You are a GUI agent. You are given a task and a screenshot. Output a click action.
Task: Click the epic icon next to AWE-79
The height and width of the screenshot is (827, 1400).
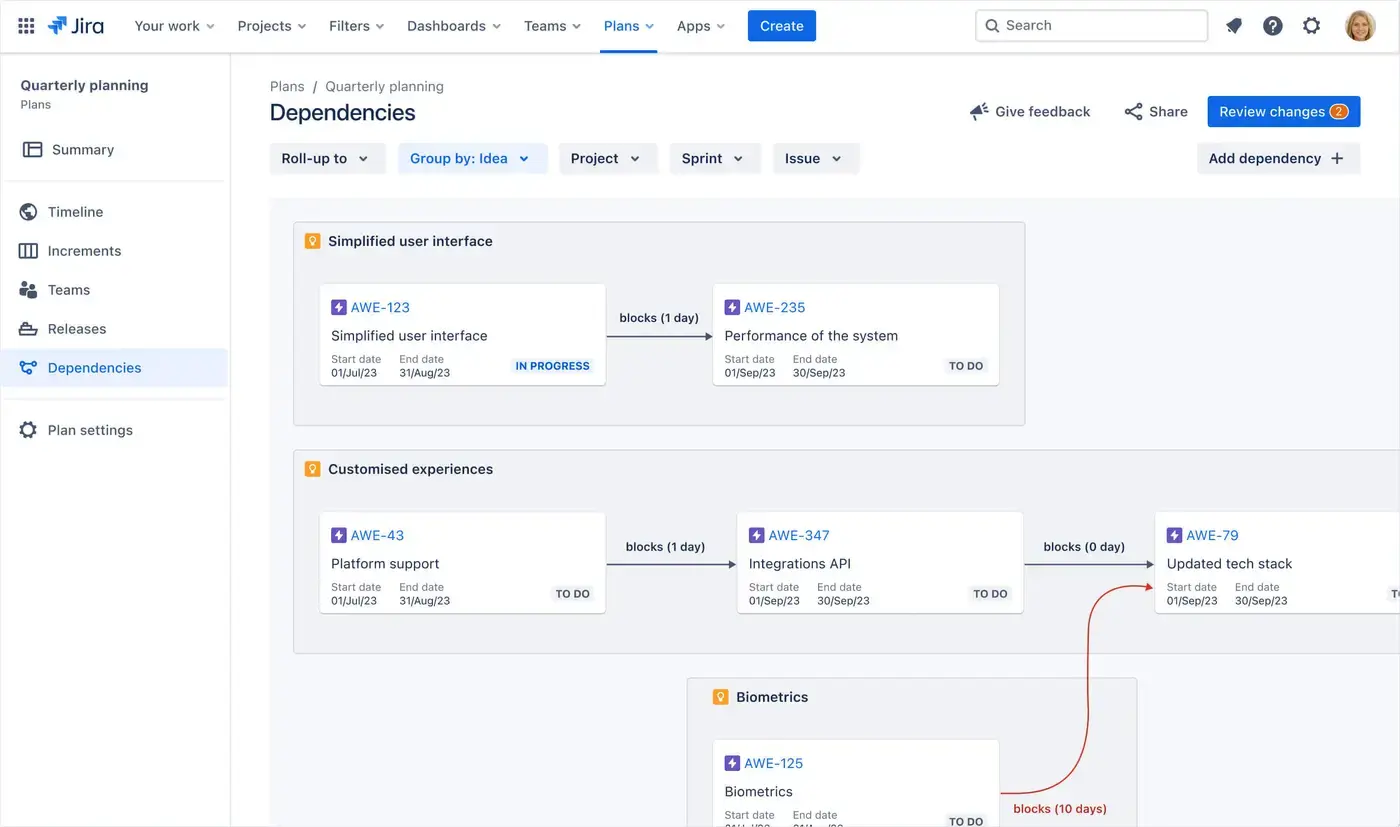[x=1174, y=536]
